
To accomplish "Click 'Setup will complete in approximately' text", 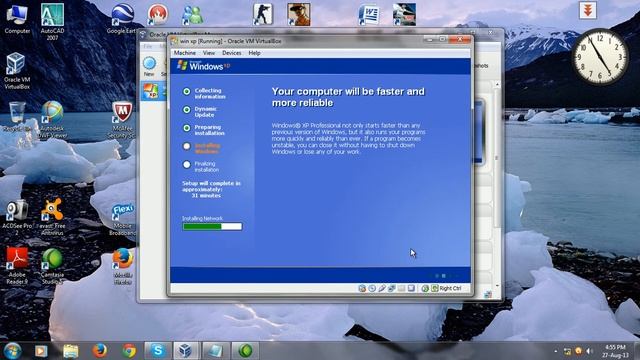I will (x=211, y=187).
